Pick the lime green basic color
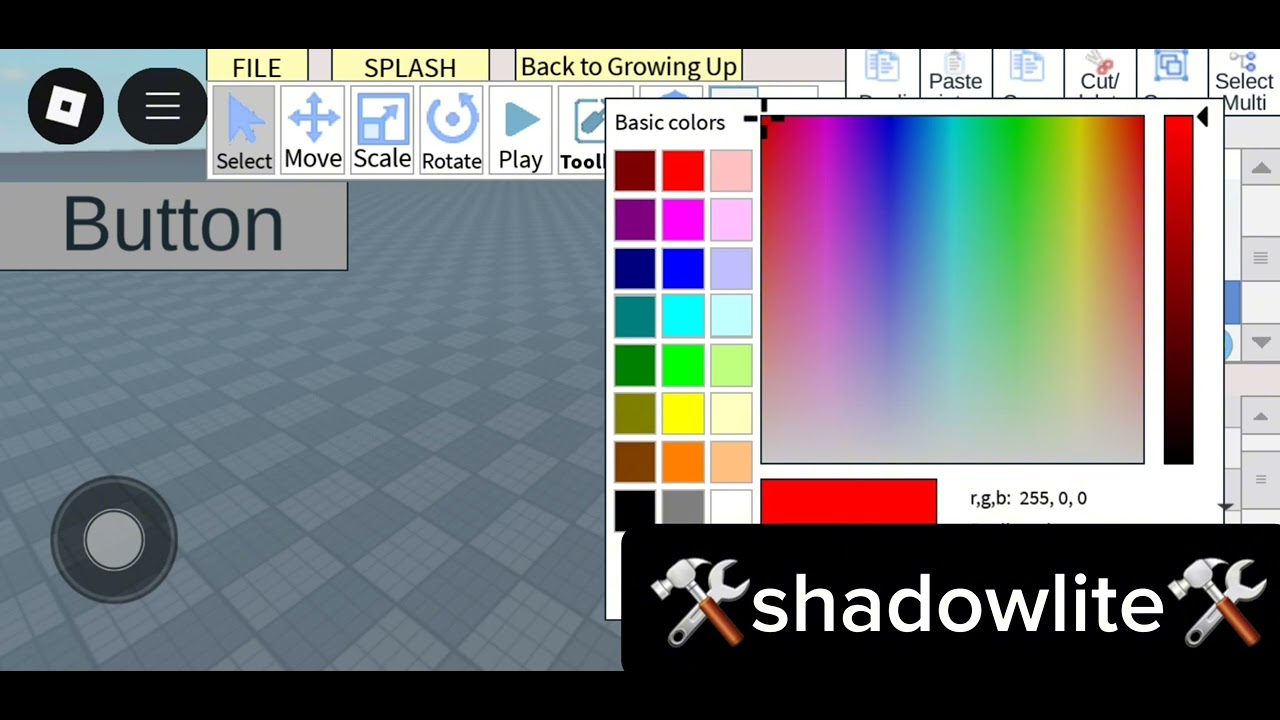This screenshot has width=1280, height=720. tap(683, 365)
